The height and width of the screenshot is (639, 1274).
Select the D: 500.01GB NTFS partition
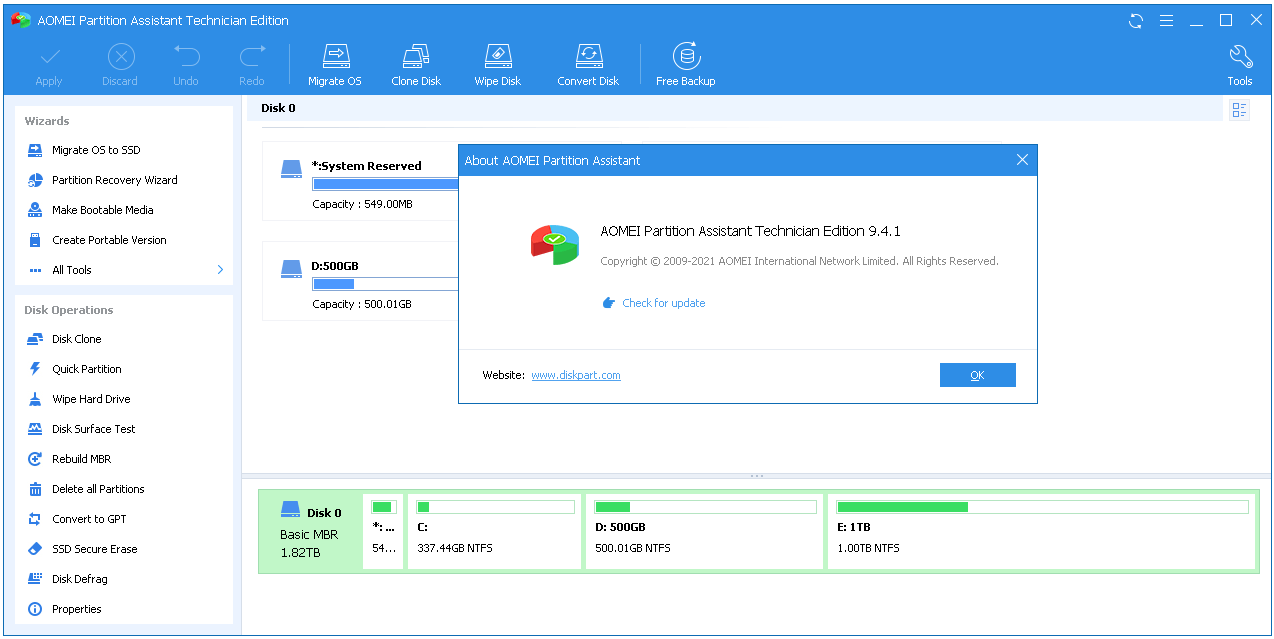pos(704,531)
